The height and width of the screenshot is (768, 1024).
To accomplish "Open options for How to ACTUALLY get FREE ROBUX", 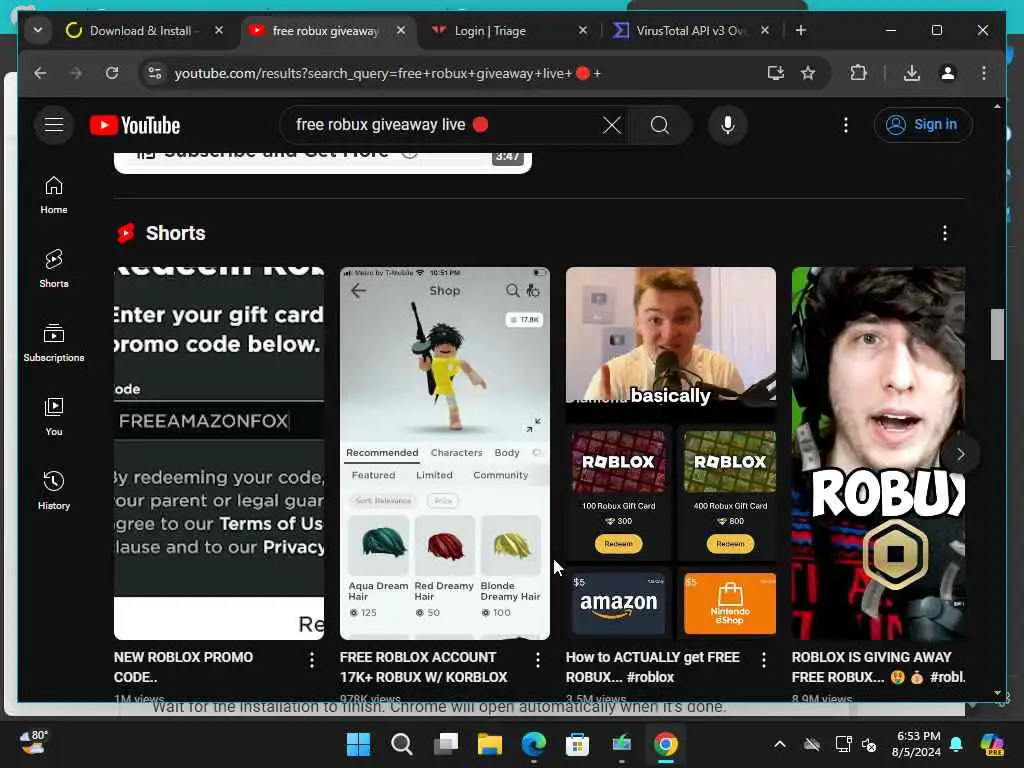I will pos(763,660).
